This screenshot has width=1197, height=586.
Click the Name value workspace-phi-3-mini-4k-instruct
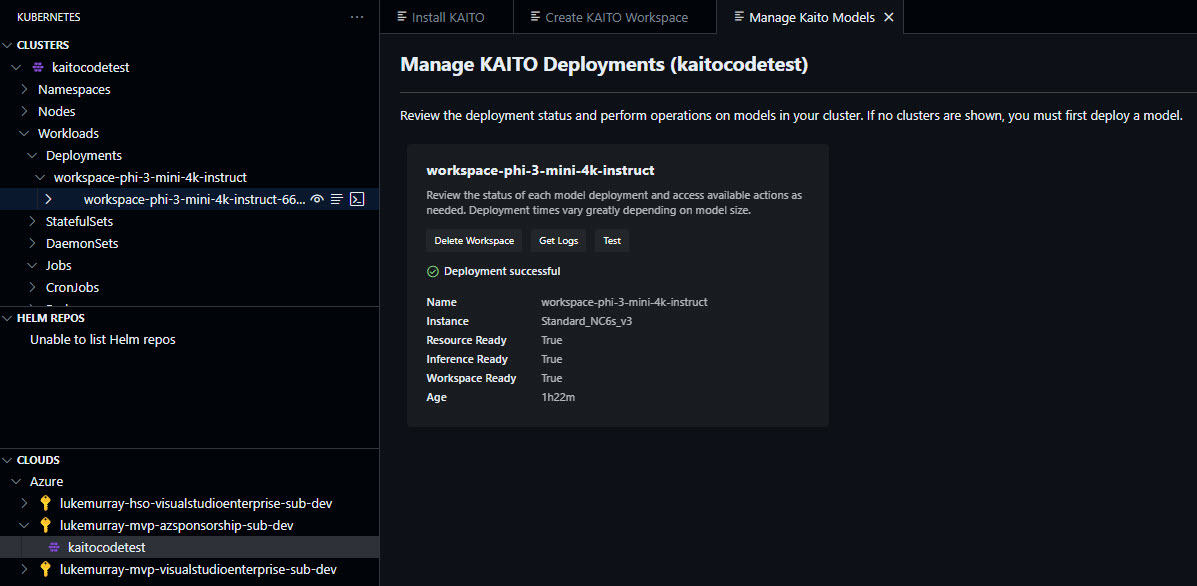[x=624, y=302]
